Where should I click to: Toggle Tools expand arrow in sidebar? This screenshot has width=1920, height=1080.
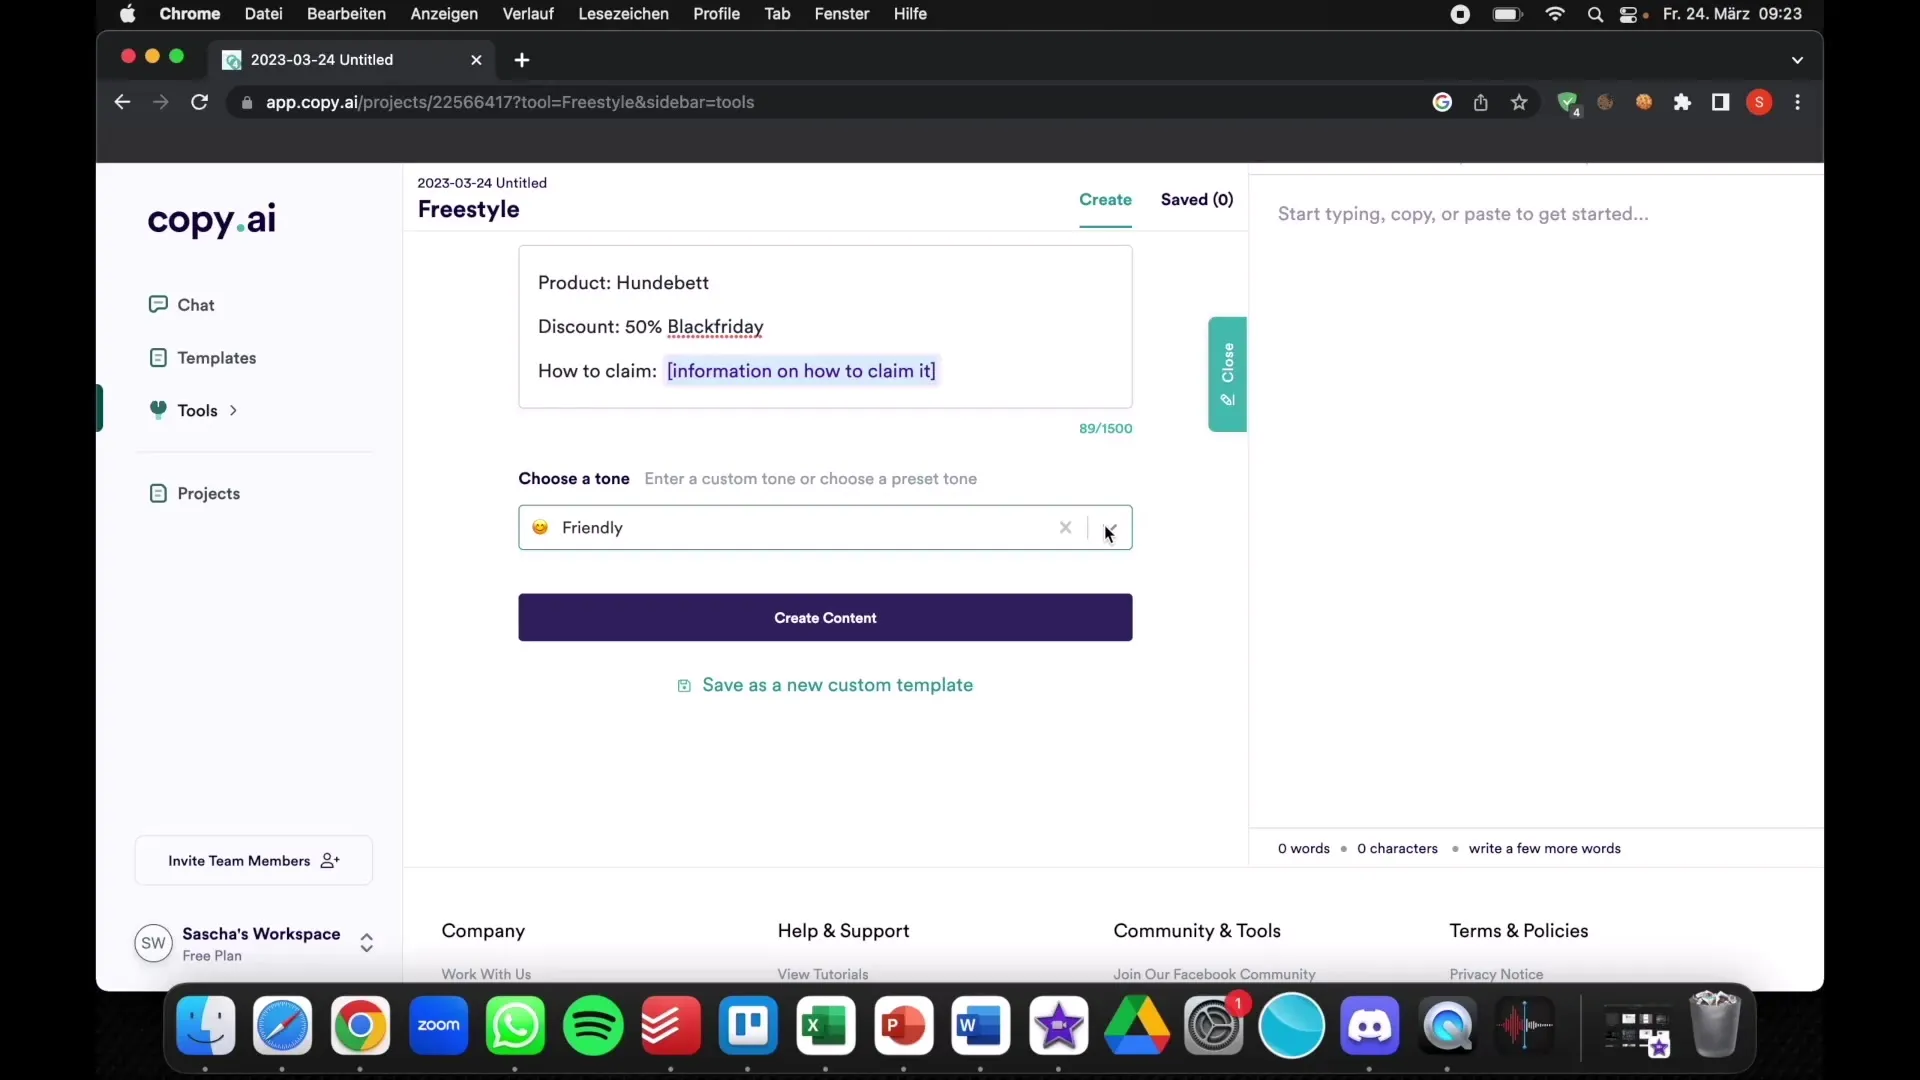tap(233, 410)
